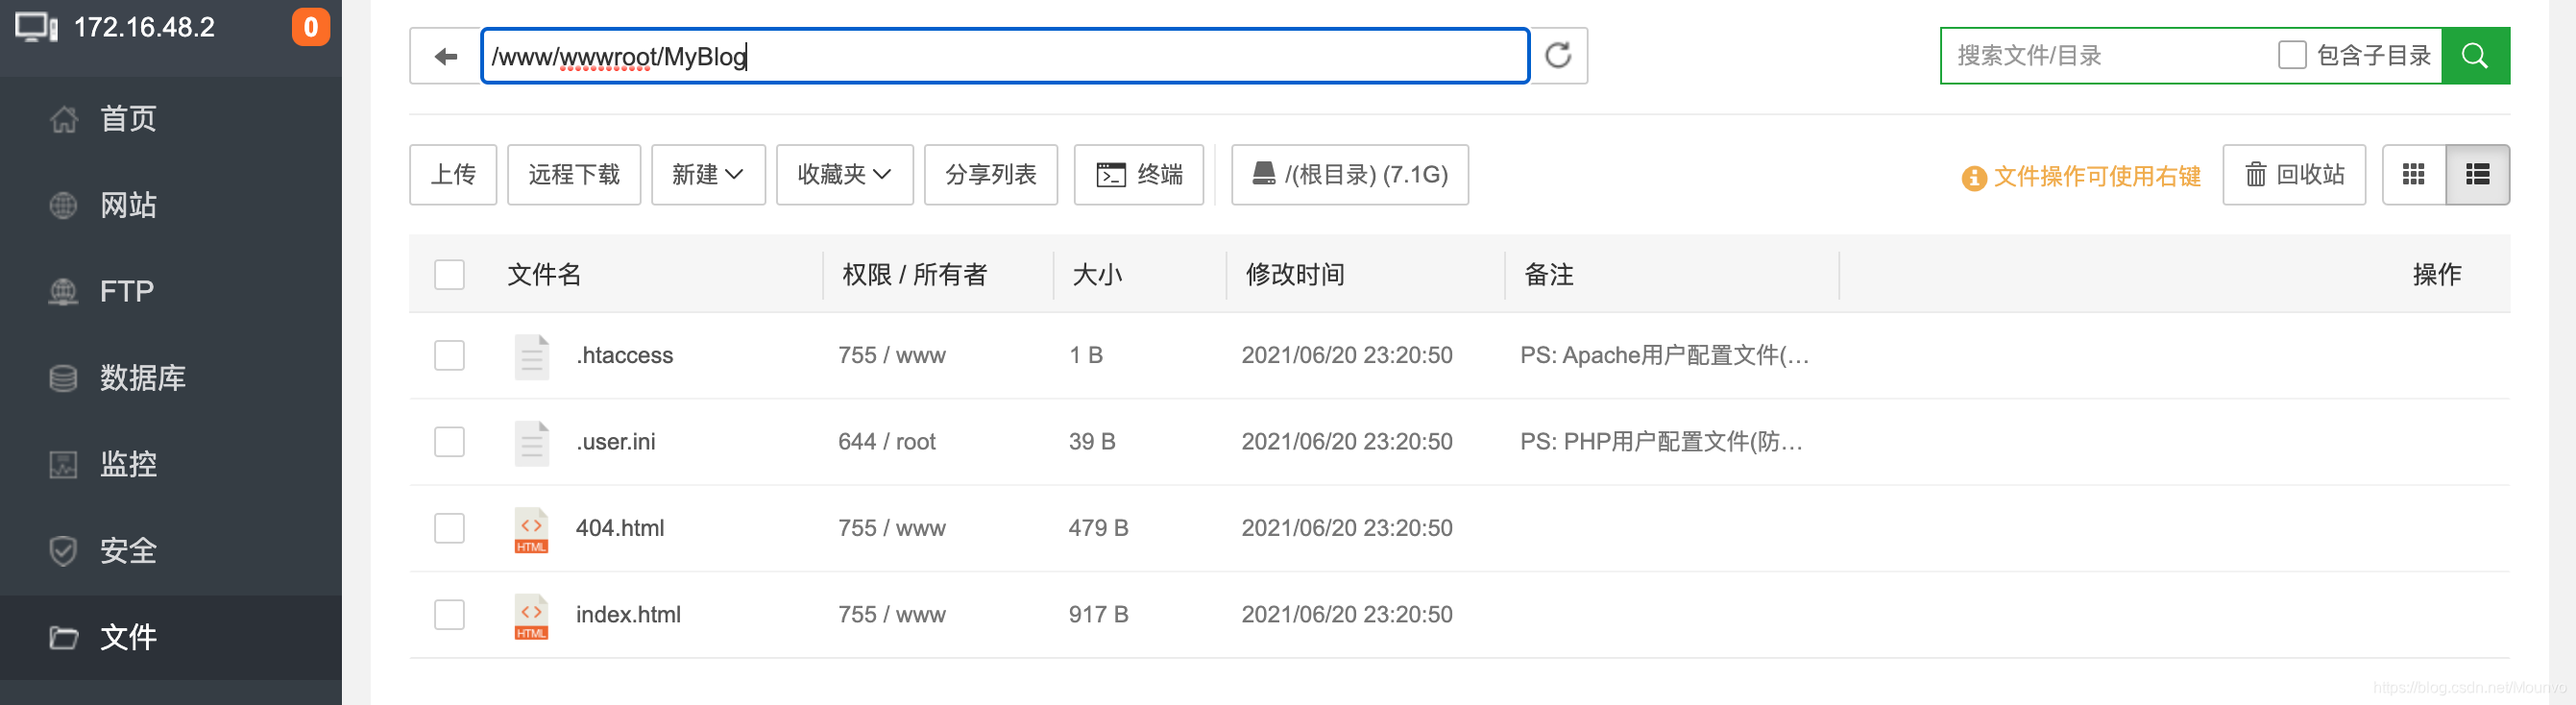
Task: Click the PHP config note for .user.ini
Action: (1662, 442)
